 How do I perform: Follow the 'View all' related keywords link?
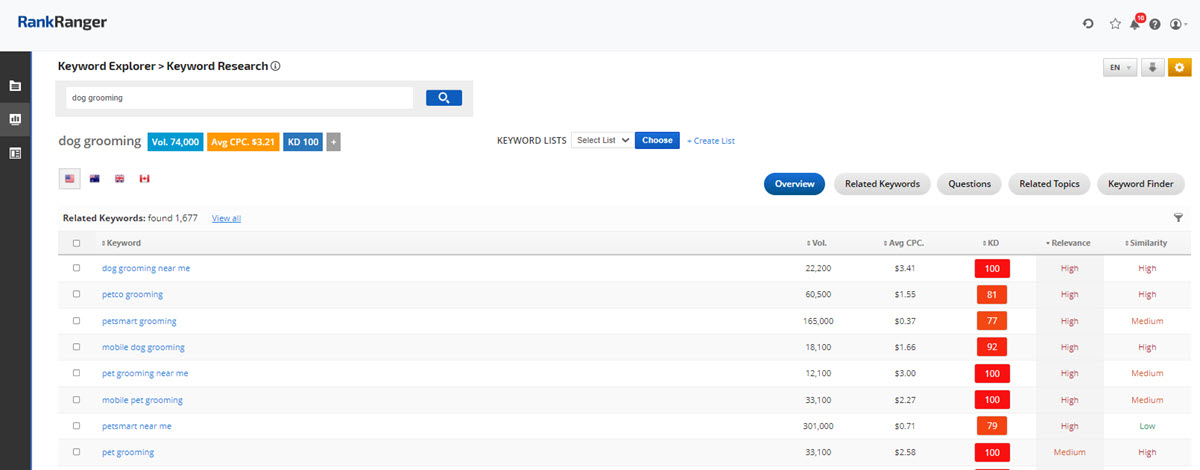click(x=226, y=218)
